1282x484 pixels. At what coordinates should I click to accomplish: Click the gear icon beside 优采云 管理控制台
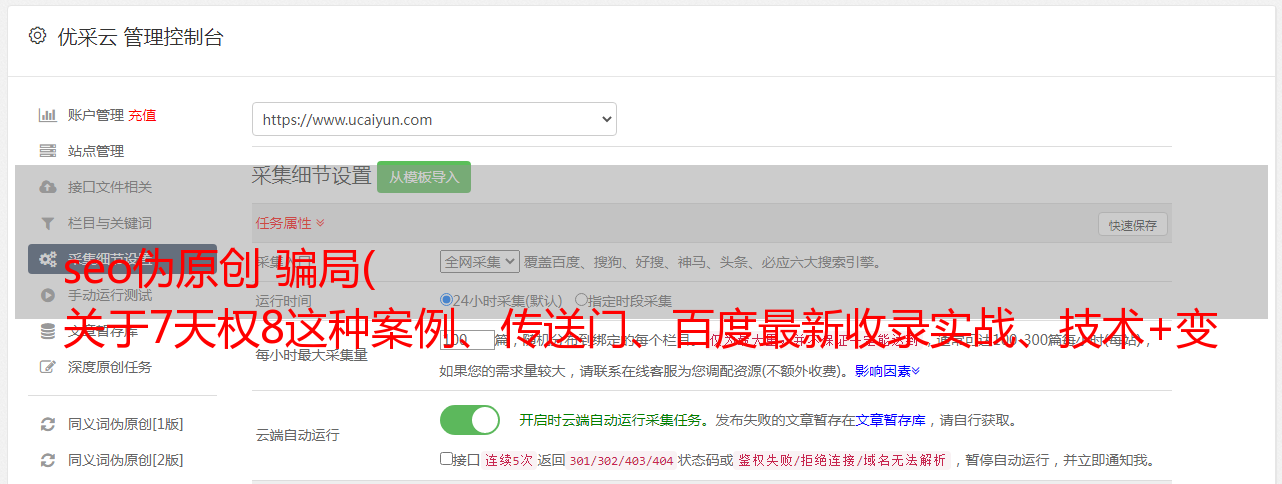point(37,36)
